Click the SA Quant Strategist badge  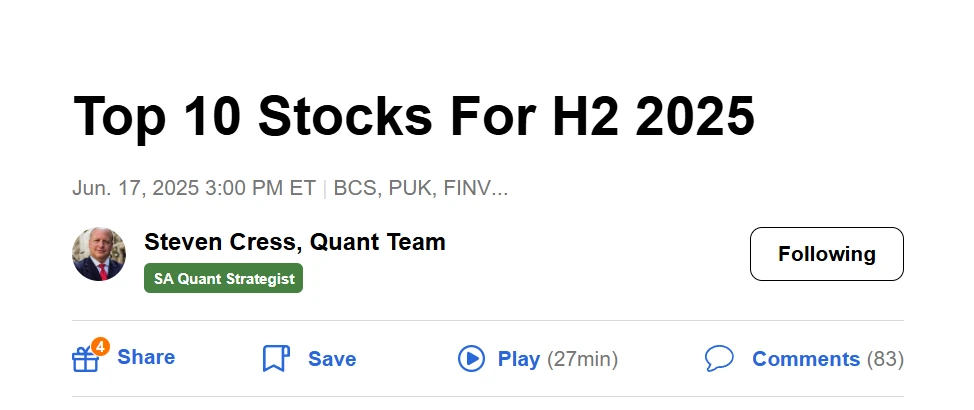223,279
